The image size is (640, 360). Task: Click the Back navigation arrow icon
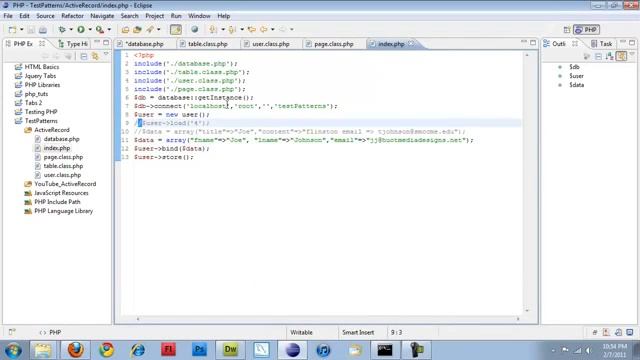264,29
